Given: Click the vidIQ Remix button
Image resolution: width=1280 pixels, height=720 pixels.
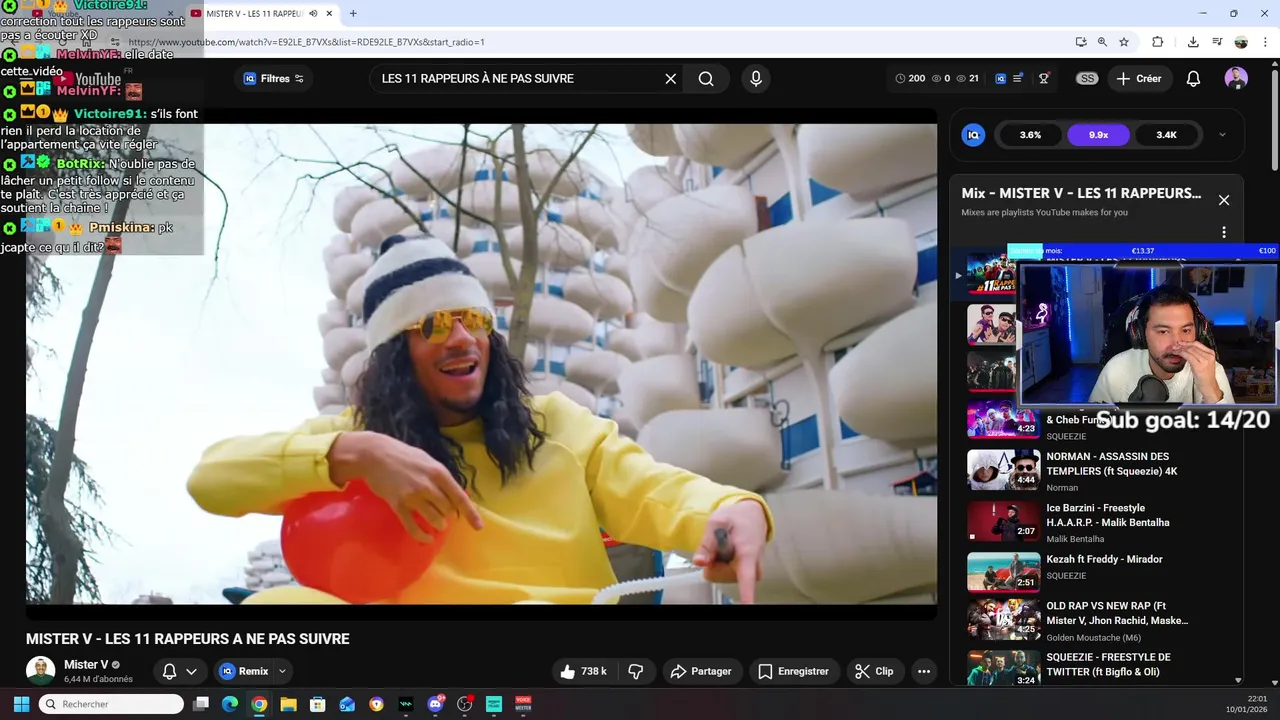Looking at the screenshot, I should tap(243, 671).
